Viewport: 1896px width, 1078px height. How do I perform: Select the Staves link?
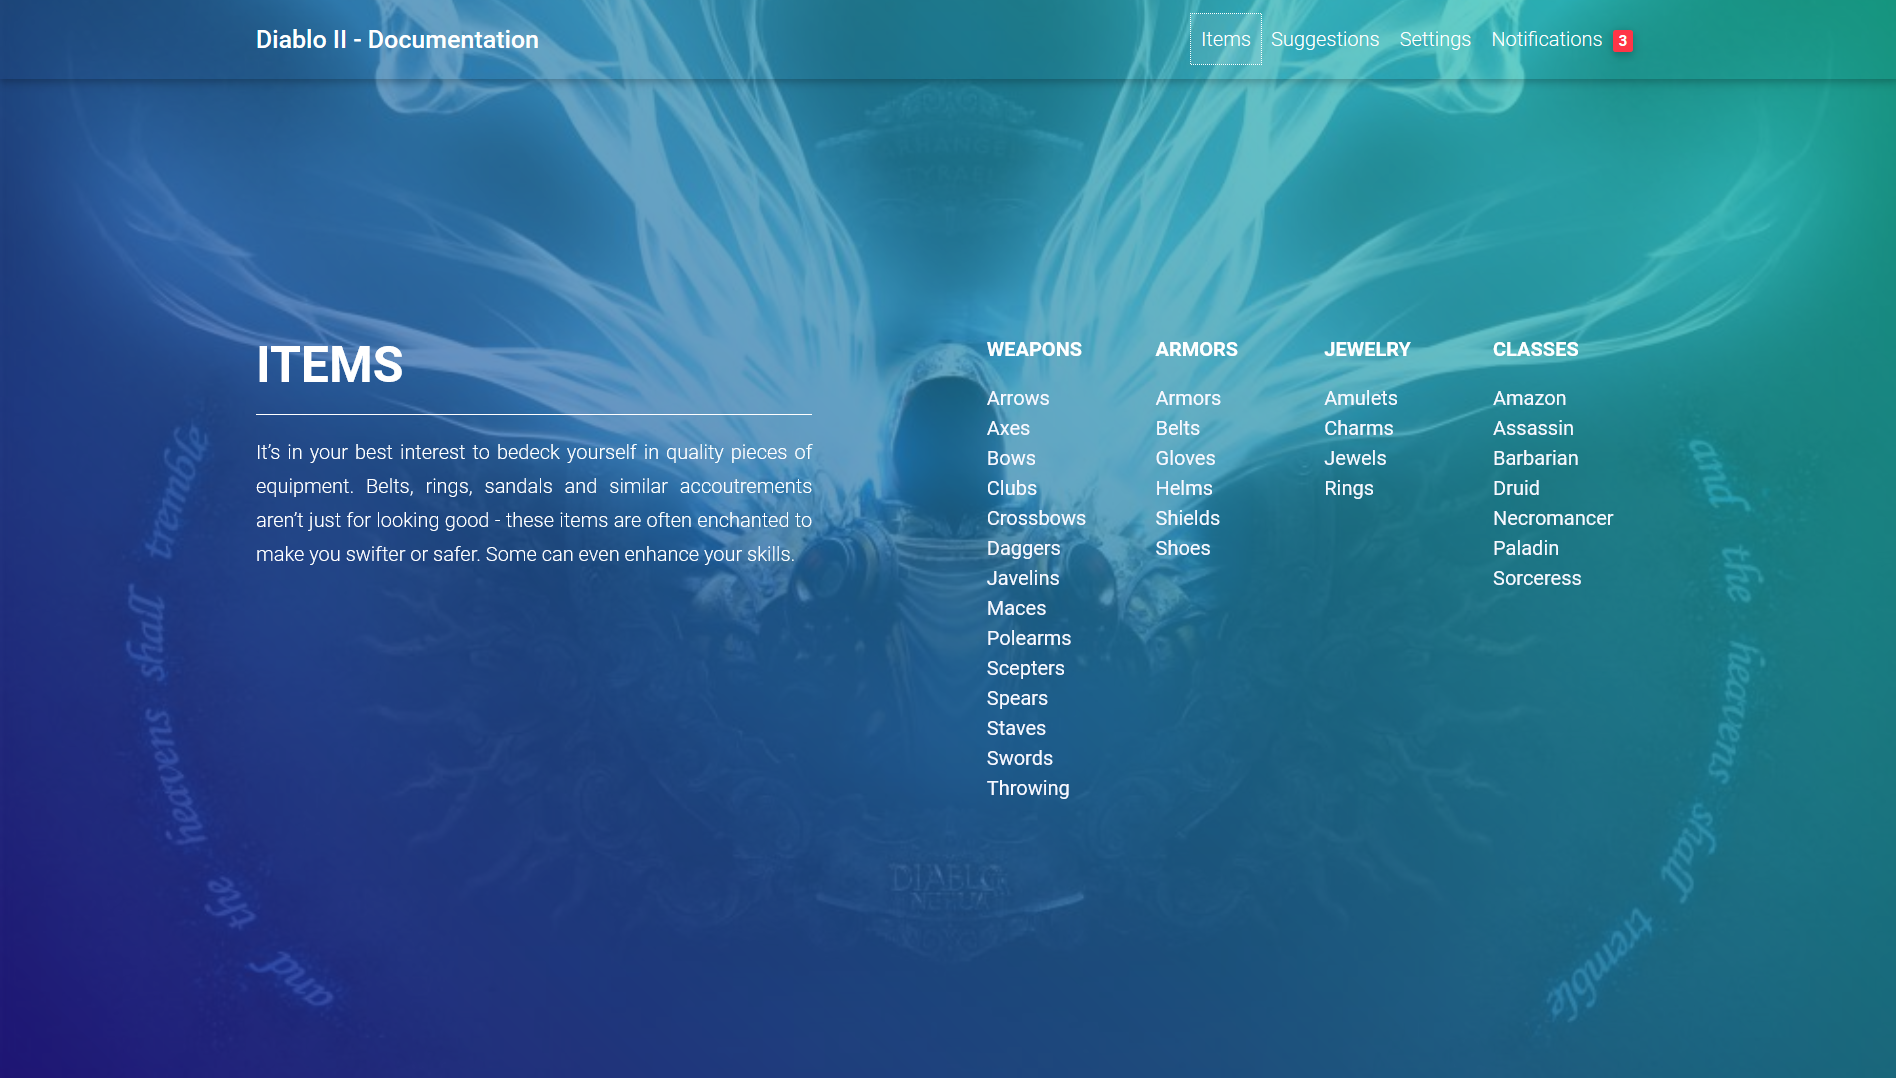[1016, 728]
